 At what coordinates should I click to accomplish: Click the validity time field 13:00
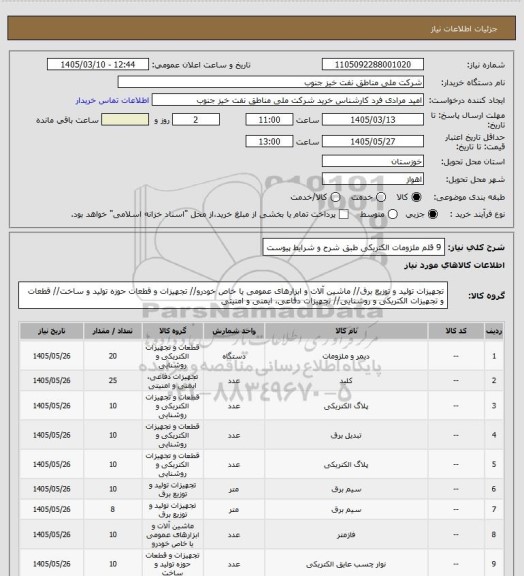coord(269,141)
